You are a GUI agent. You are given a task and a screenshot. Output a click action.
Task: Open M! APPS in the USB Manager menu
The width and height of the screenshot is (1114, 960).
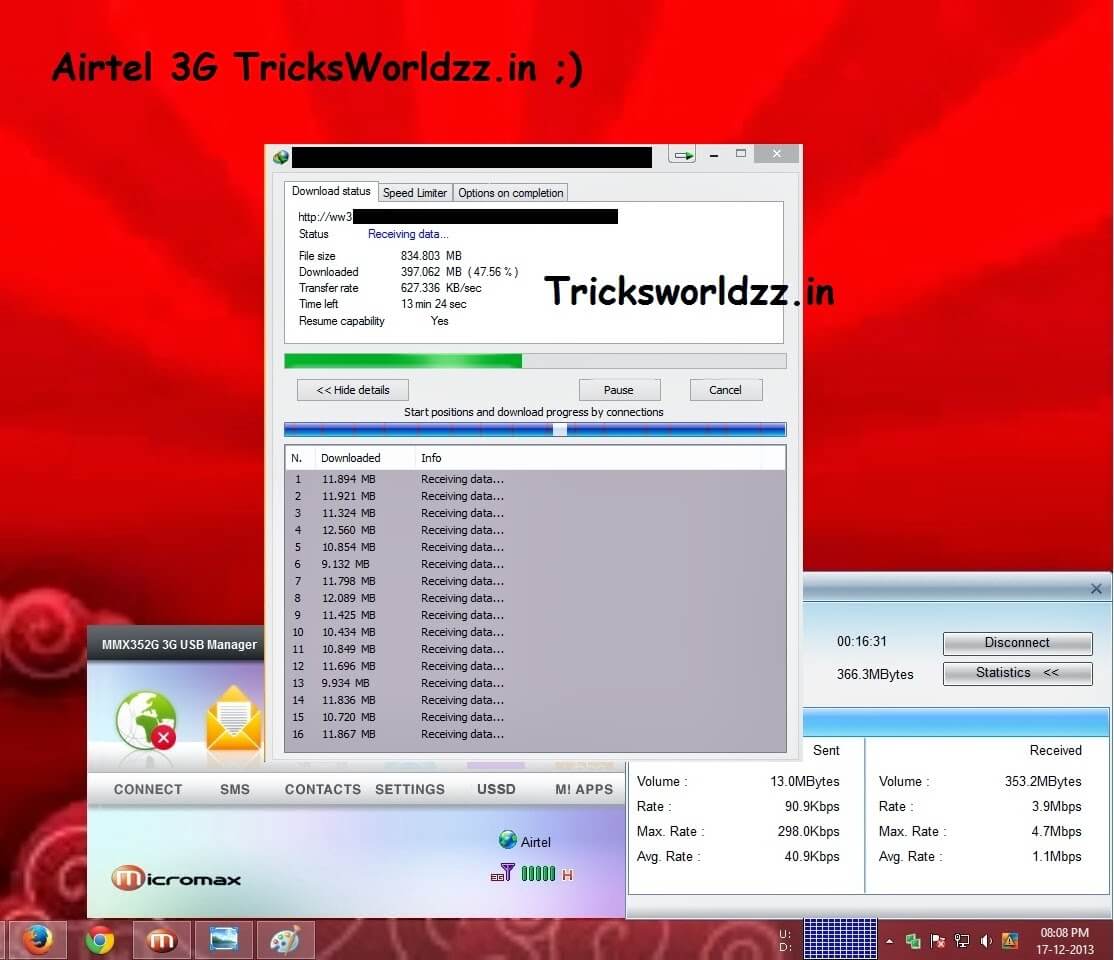coord(584,789)
